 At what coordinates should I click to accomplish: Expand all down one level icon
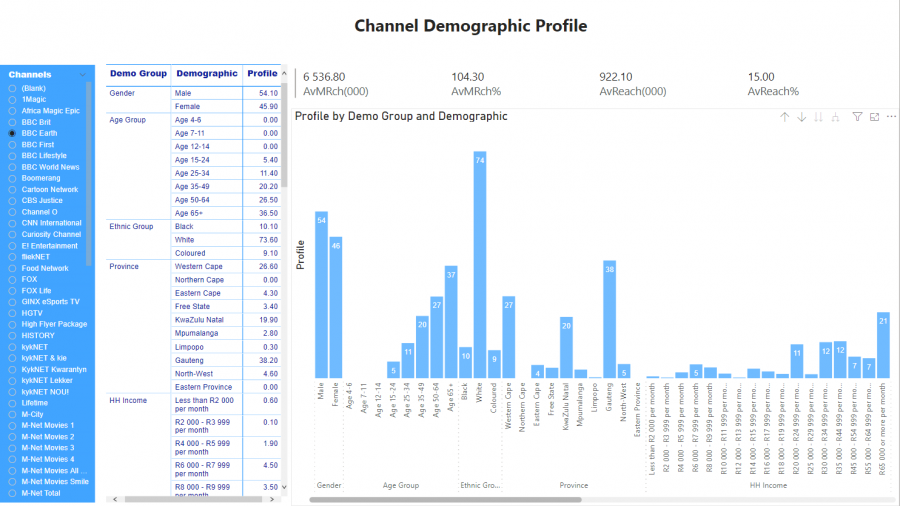tap(836, 117)
